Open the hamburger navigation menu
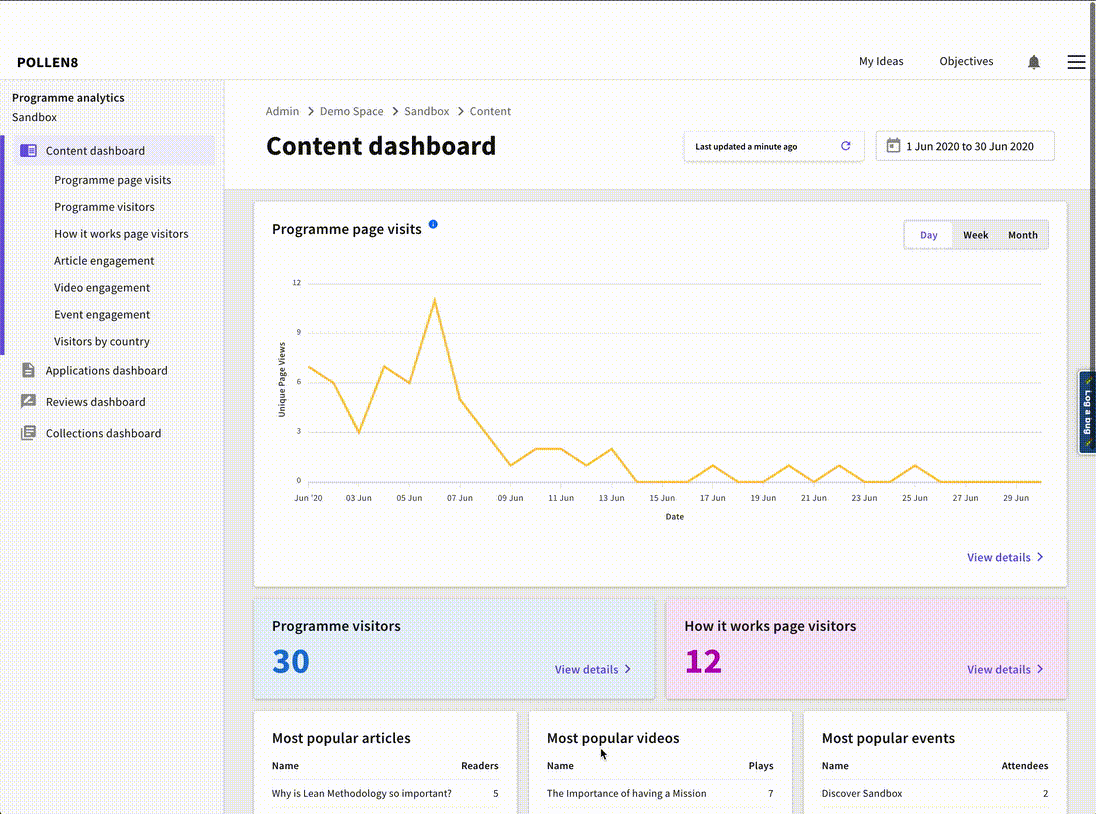Screen dimensions: 1096x814 click(1076, 62)
